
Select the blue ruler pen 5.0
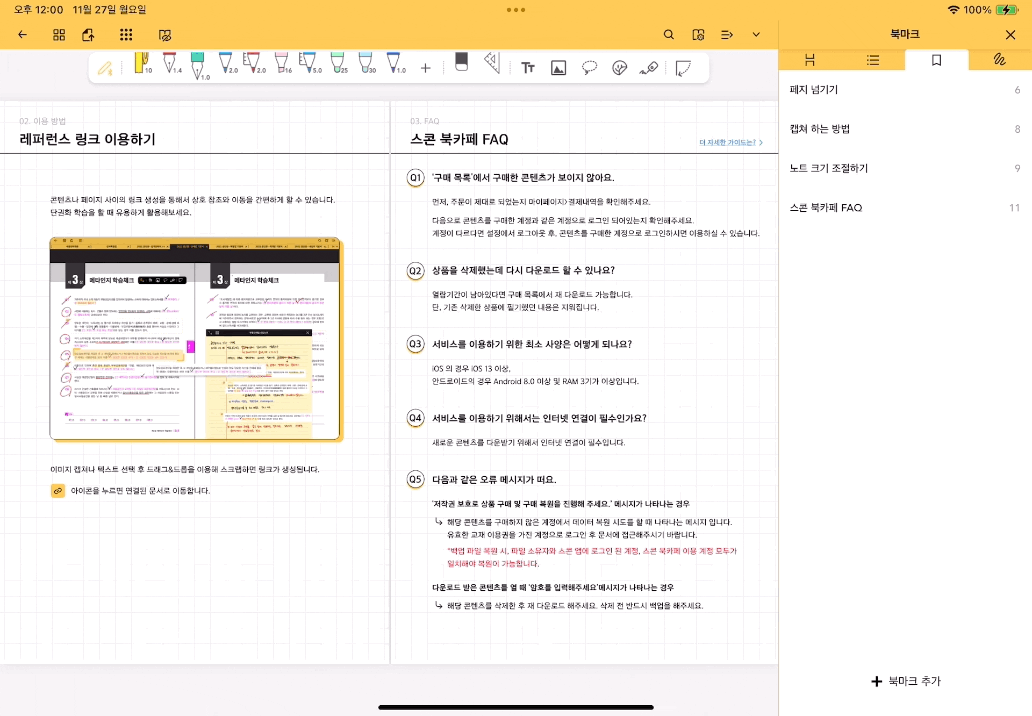tap(310, 64)
